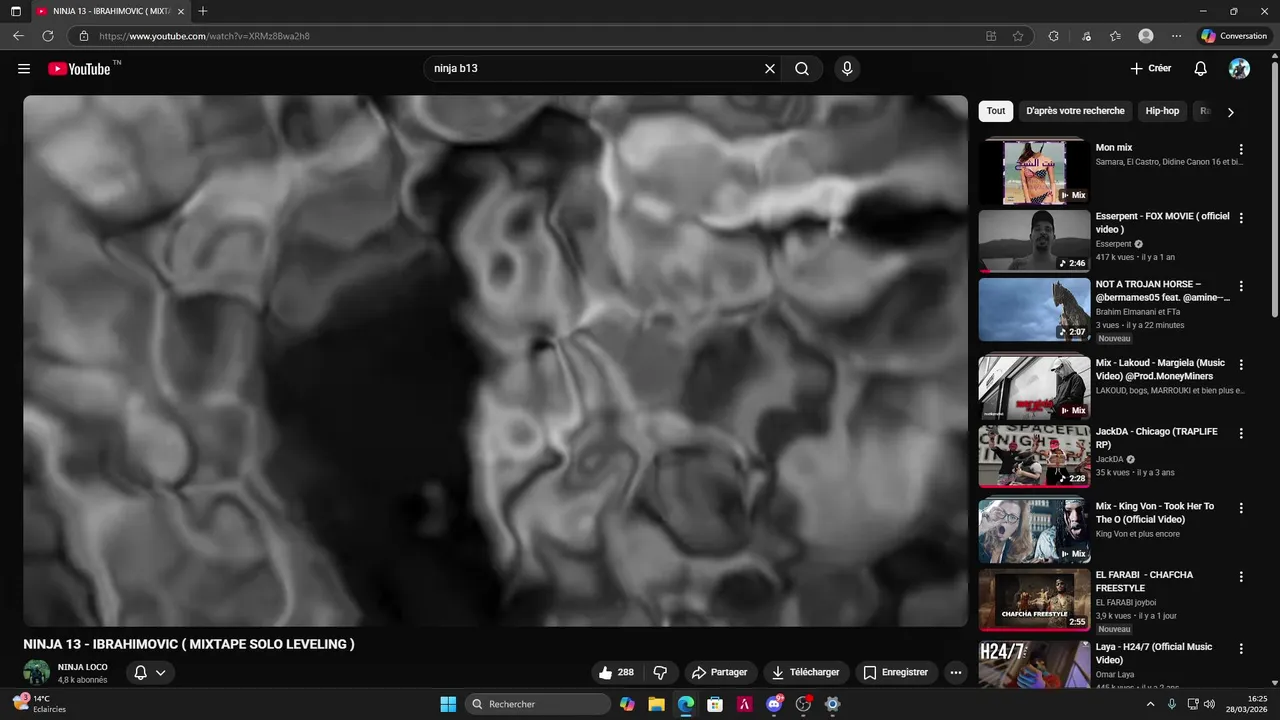
Task: Click the browser address bar URL
Action: tap(204, 36)
